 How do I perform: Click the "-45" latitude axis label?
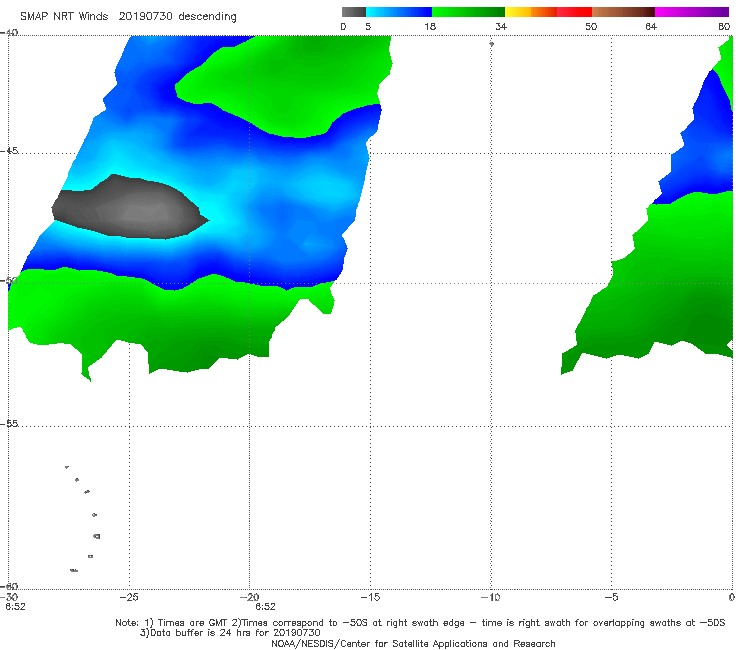point(9,151)
